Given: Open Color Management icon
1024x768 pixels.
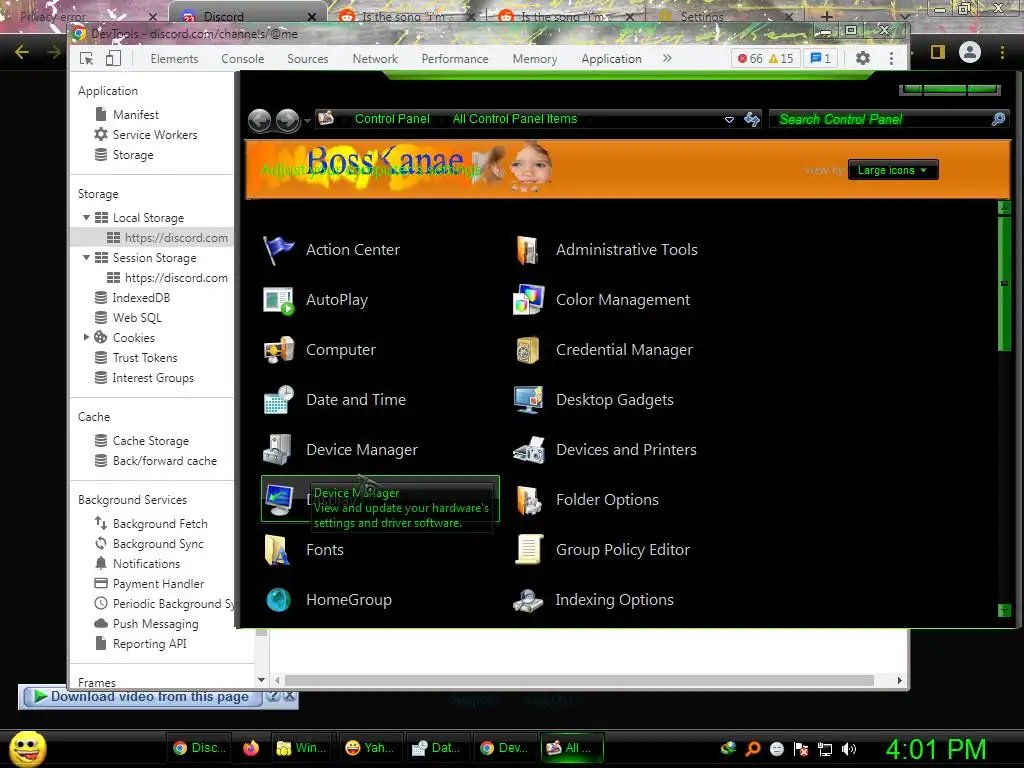Looking at the screenshot, I should click(x=528, y=300).
